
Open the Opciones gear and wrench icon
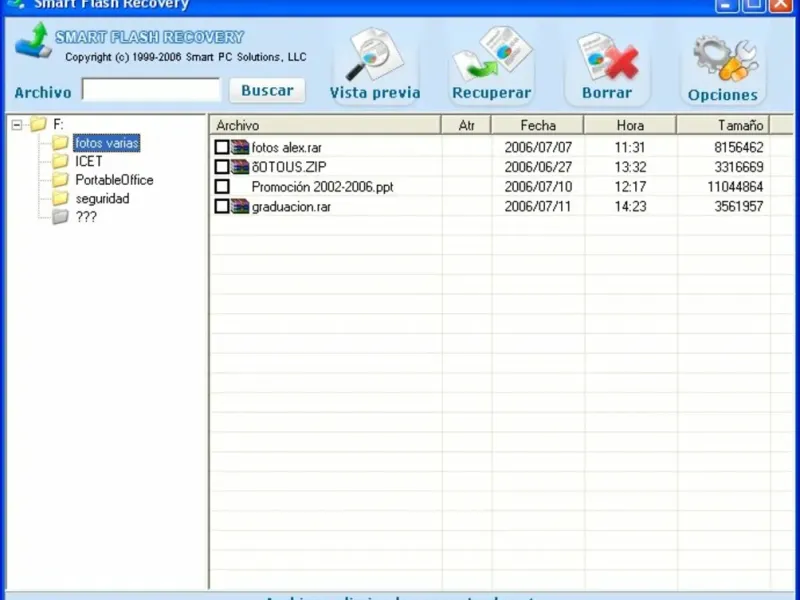point(724,58)
